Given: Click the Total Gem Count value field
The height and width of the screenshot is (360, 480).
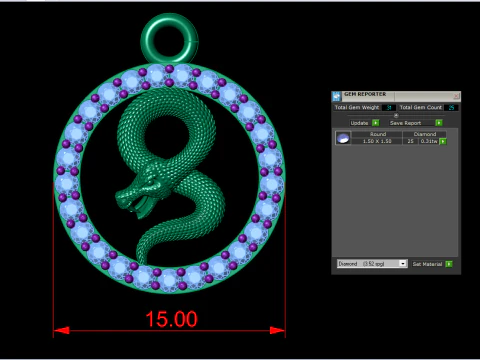Looking at the screenshot, I should tap(451, 108).
